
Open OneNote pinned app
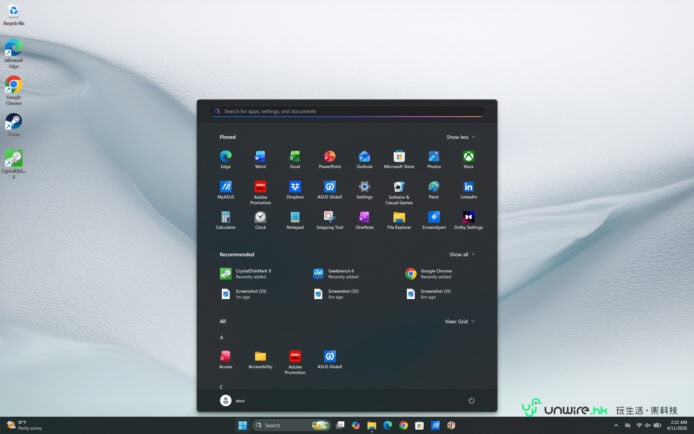coord(364,220)
